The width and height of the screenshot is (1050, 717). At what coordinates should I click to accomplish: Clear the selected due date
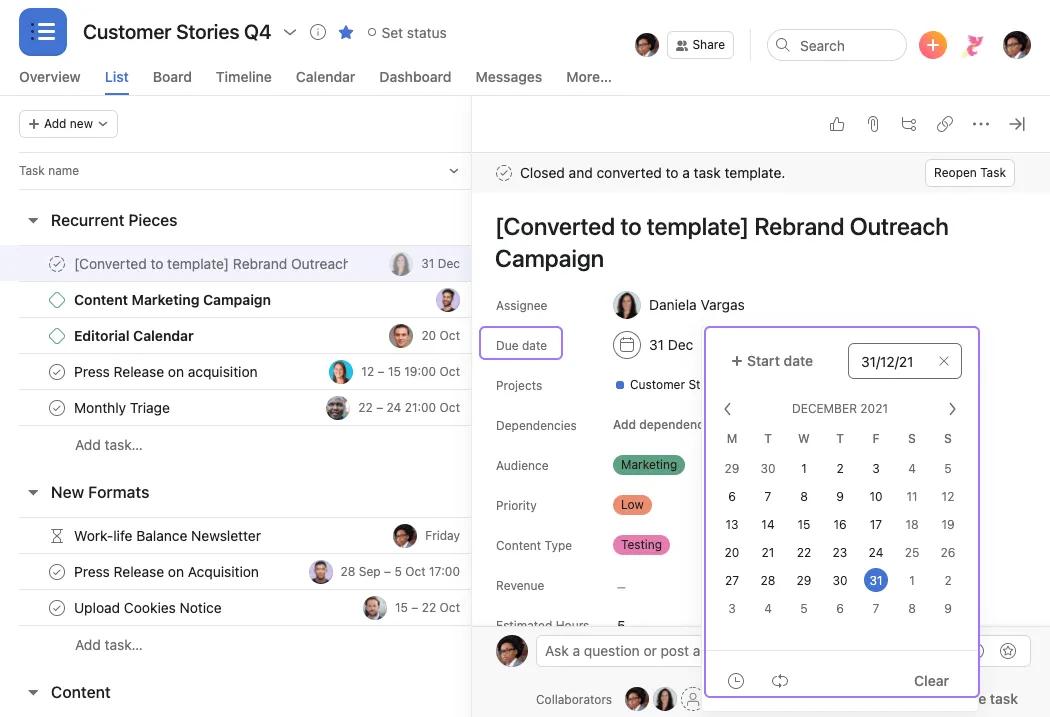(x=930, y=681)
